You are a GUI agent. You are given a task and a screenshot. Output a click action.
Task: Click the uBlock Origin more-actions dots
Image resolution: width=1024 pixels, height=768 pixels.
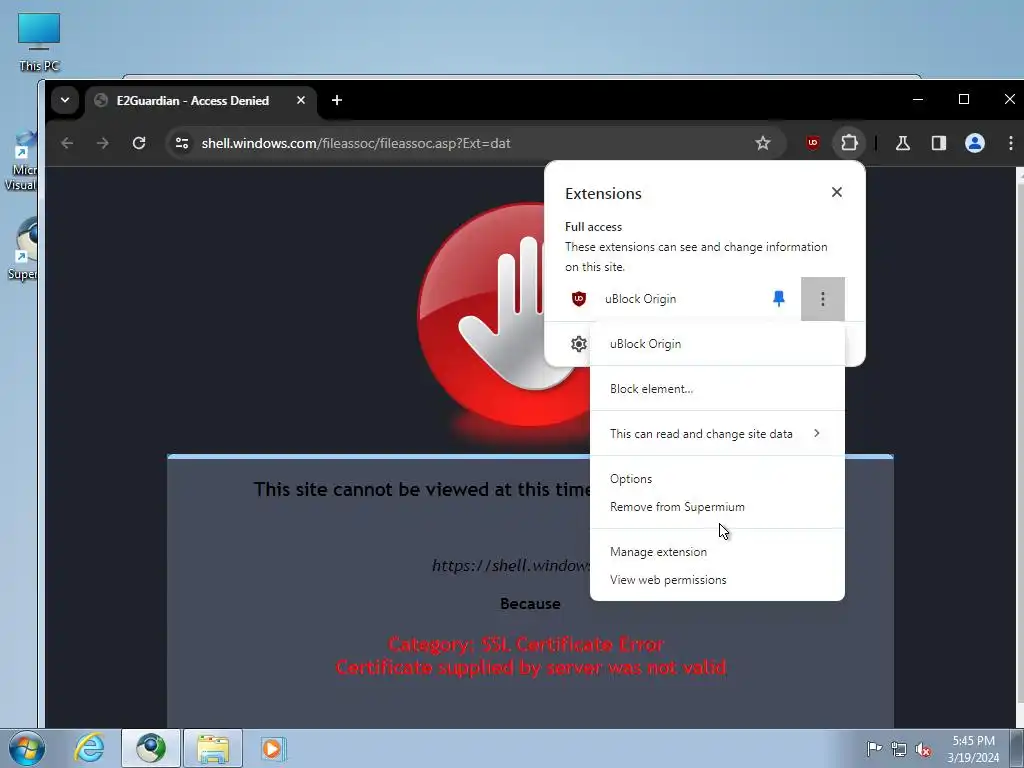tap(822, 298)
